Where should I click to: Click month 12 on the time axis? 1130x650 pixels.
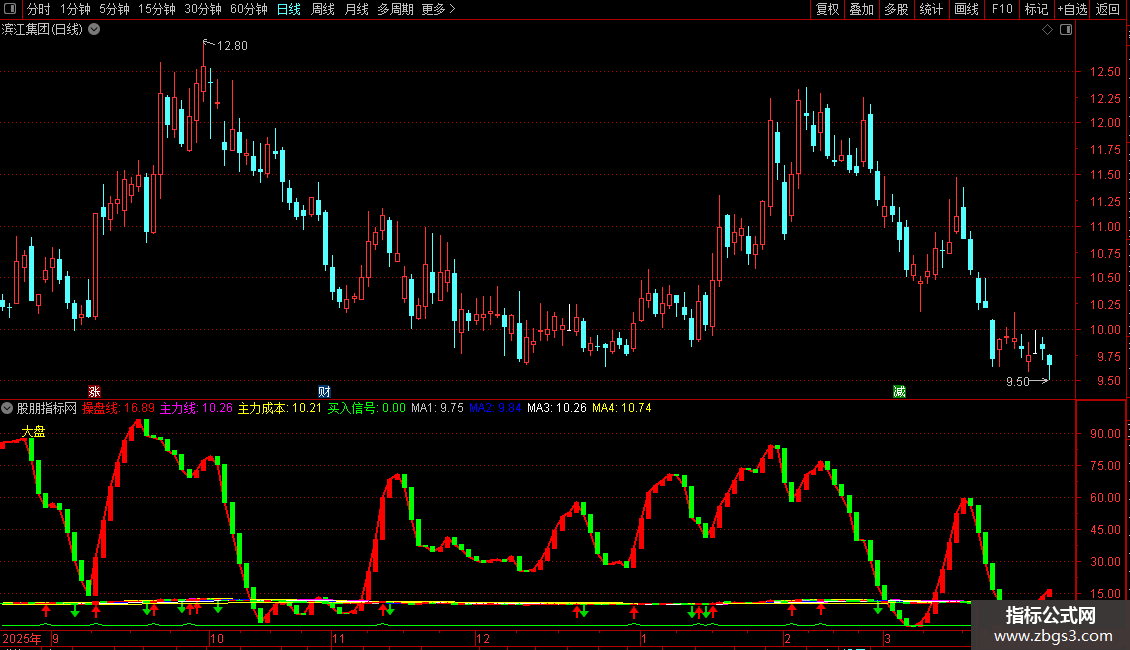[483, 638]
